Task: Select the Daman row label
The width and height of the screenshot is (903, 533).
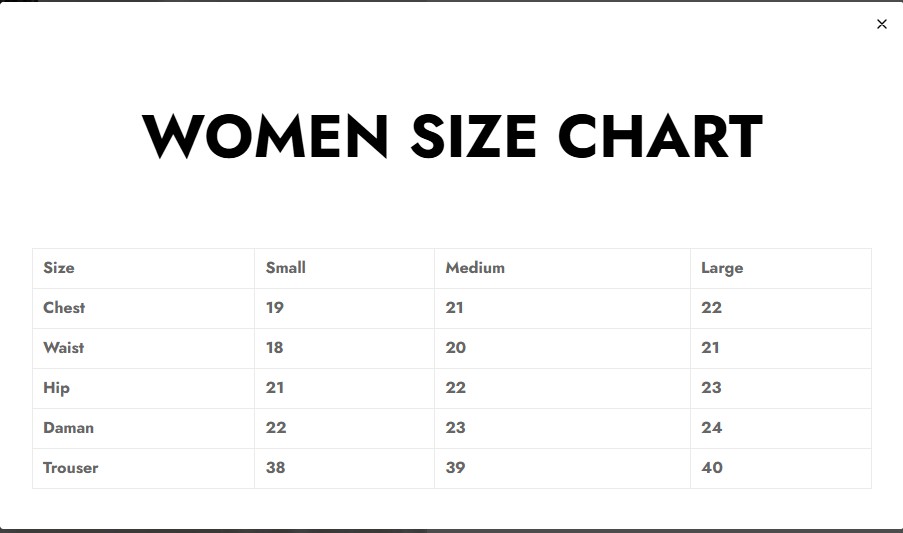Action: click(68, 428)
